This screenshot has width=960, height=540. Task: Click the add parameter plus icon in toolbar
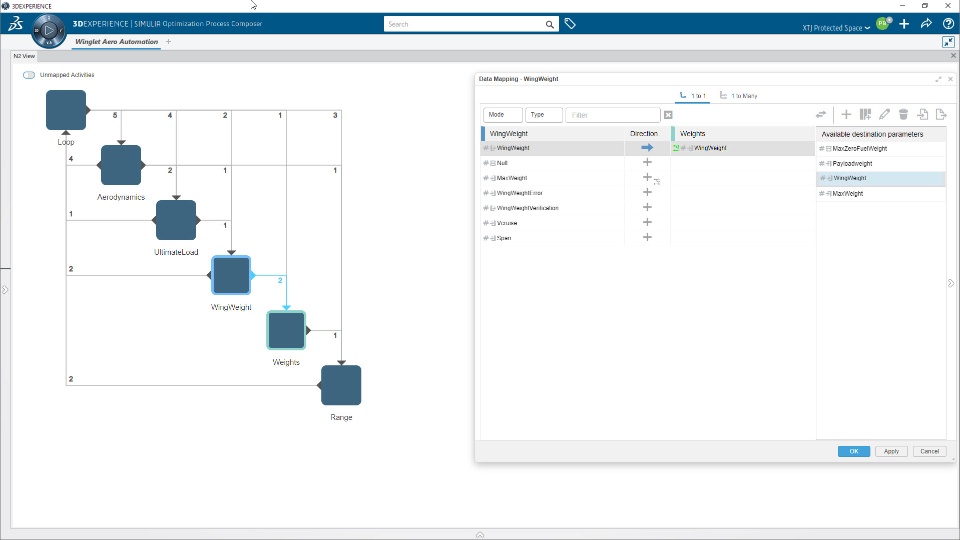pyautogui.click(x=846, y=114)
